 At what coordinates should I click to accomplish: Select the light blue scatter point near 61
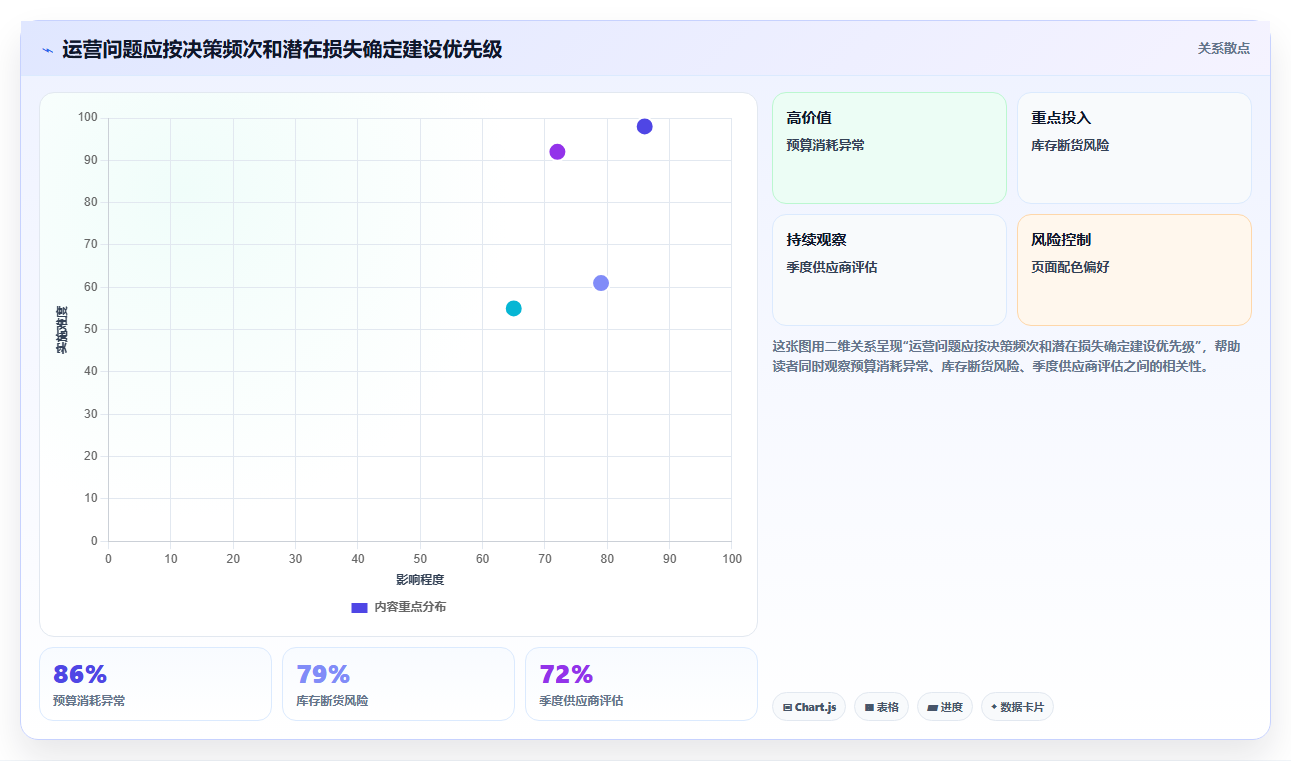601,283
